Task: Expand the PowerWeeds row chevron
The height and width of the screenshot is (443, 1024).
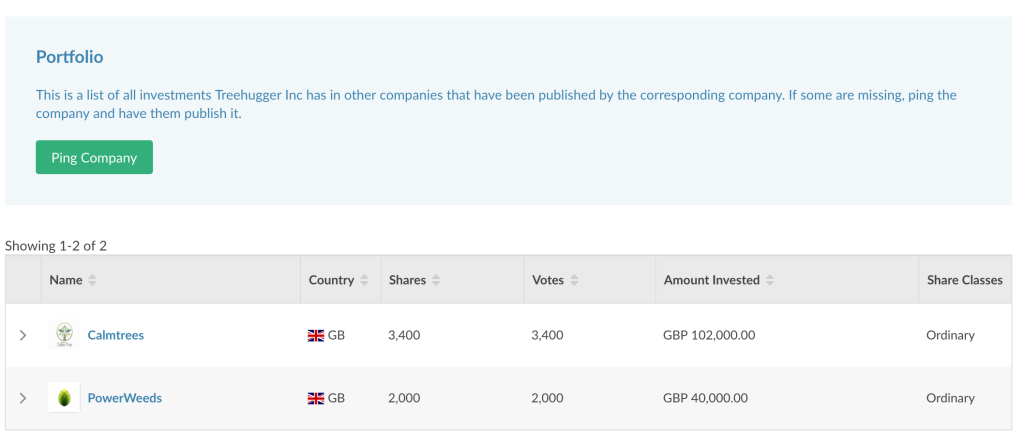Action: point(23,398)
